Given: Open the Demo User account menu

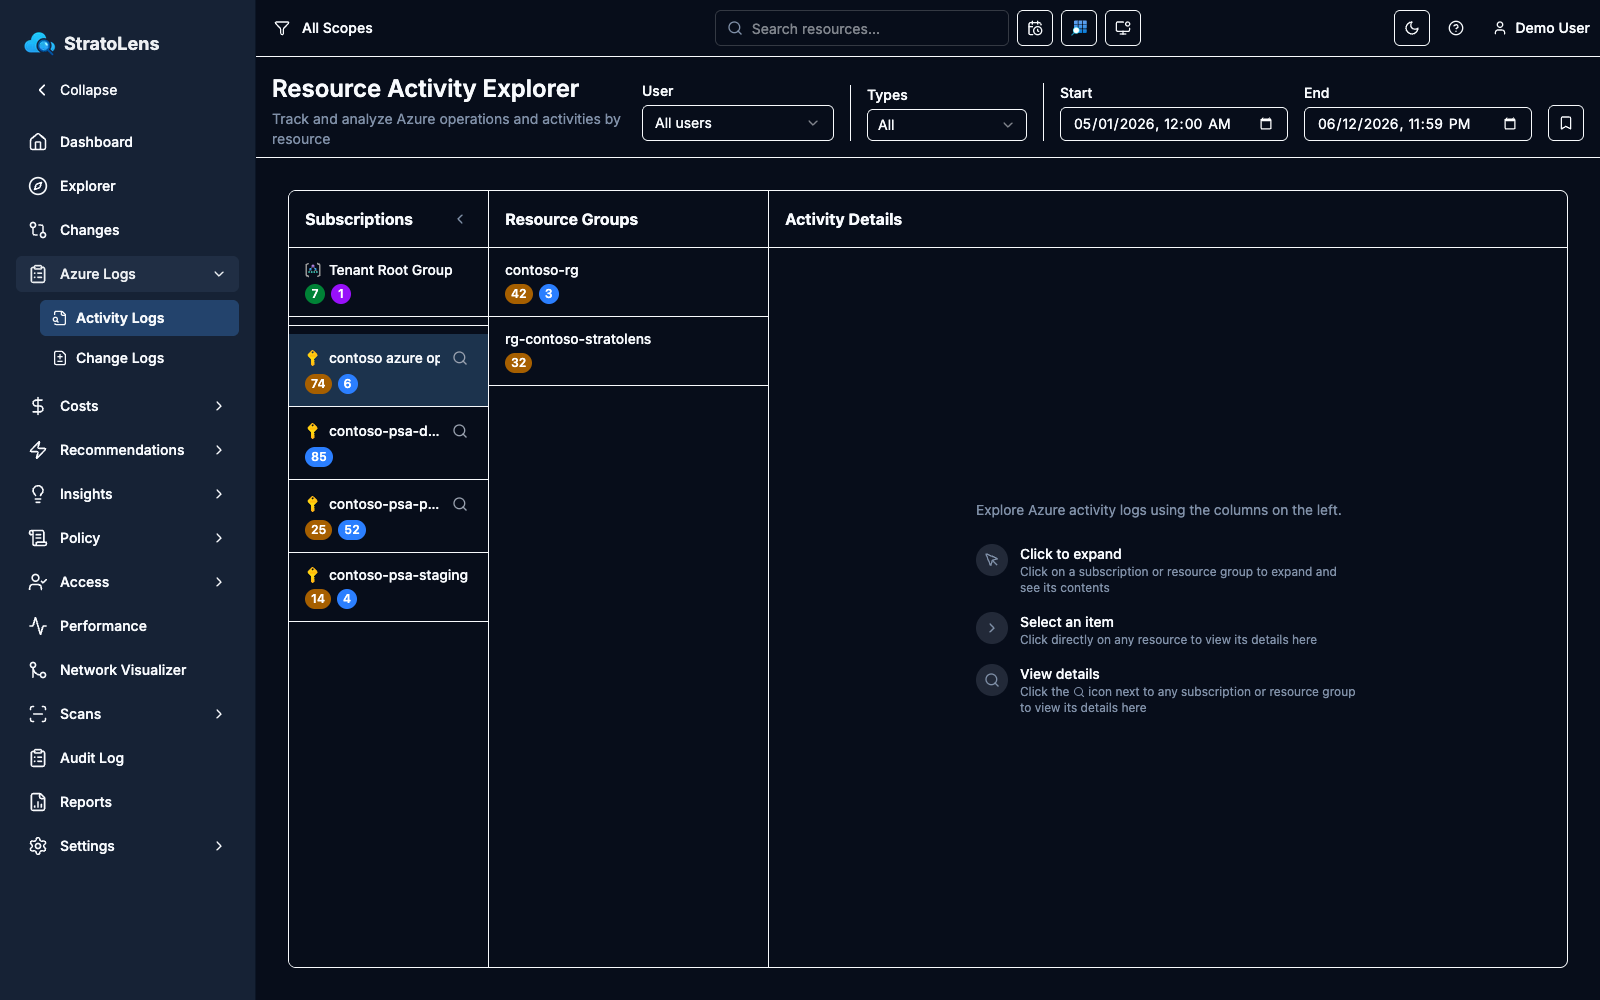Looking at the screenshot, I should [x=1541, y=28].
